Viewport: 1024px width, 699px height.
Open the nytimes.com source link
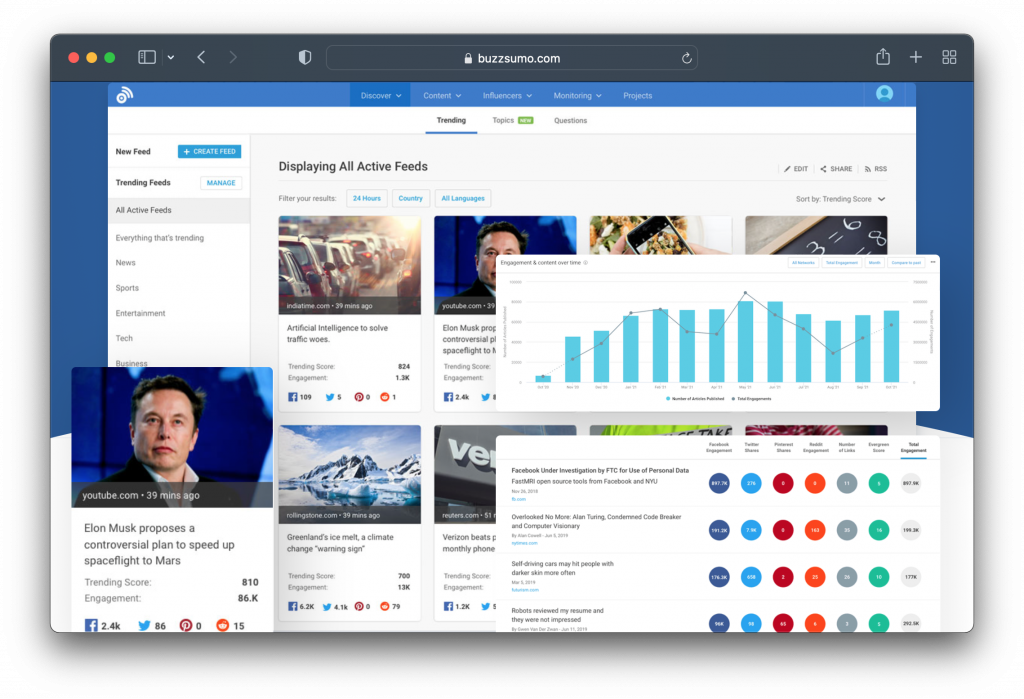tap(524, 543)
